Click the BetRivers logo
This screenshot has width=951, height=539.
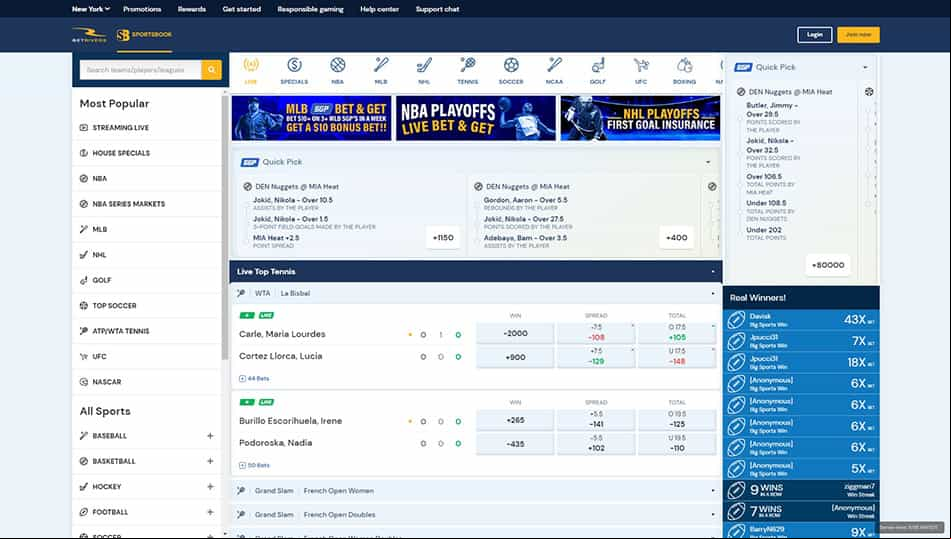tap(89, 35)
